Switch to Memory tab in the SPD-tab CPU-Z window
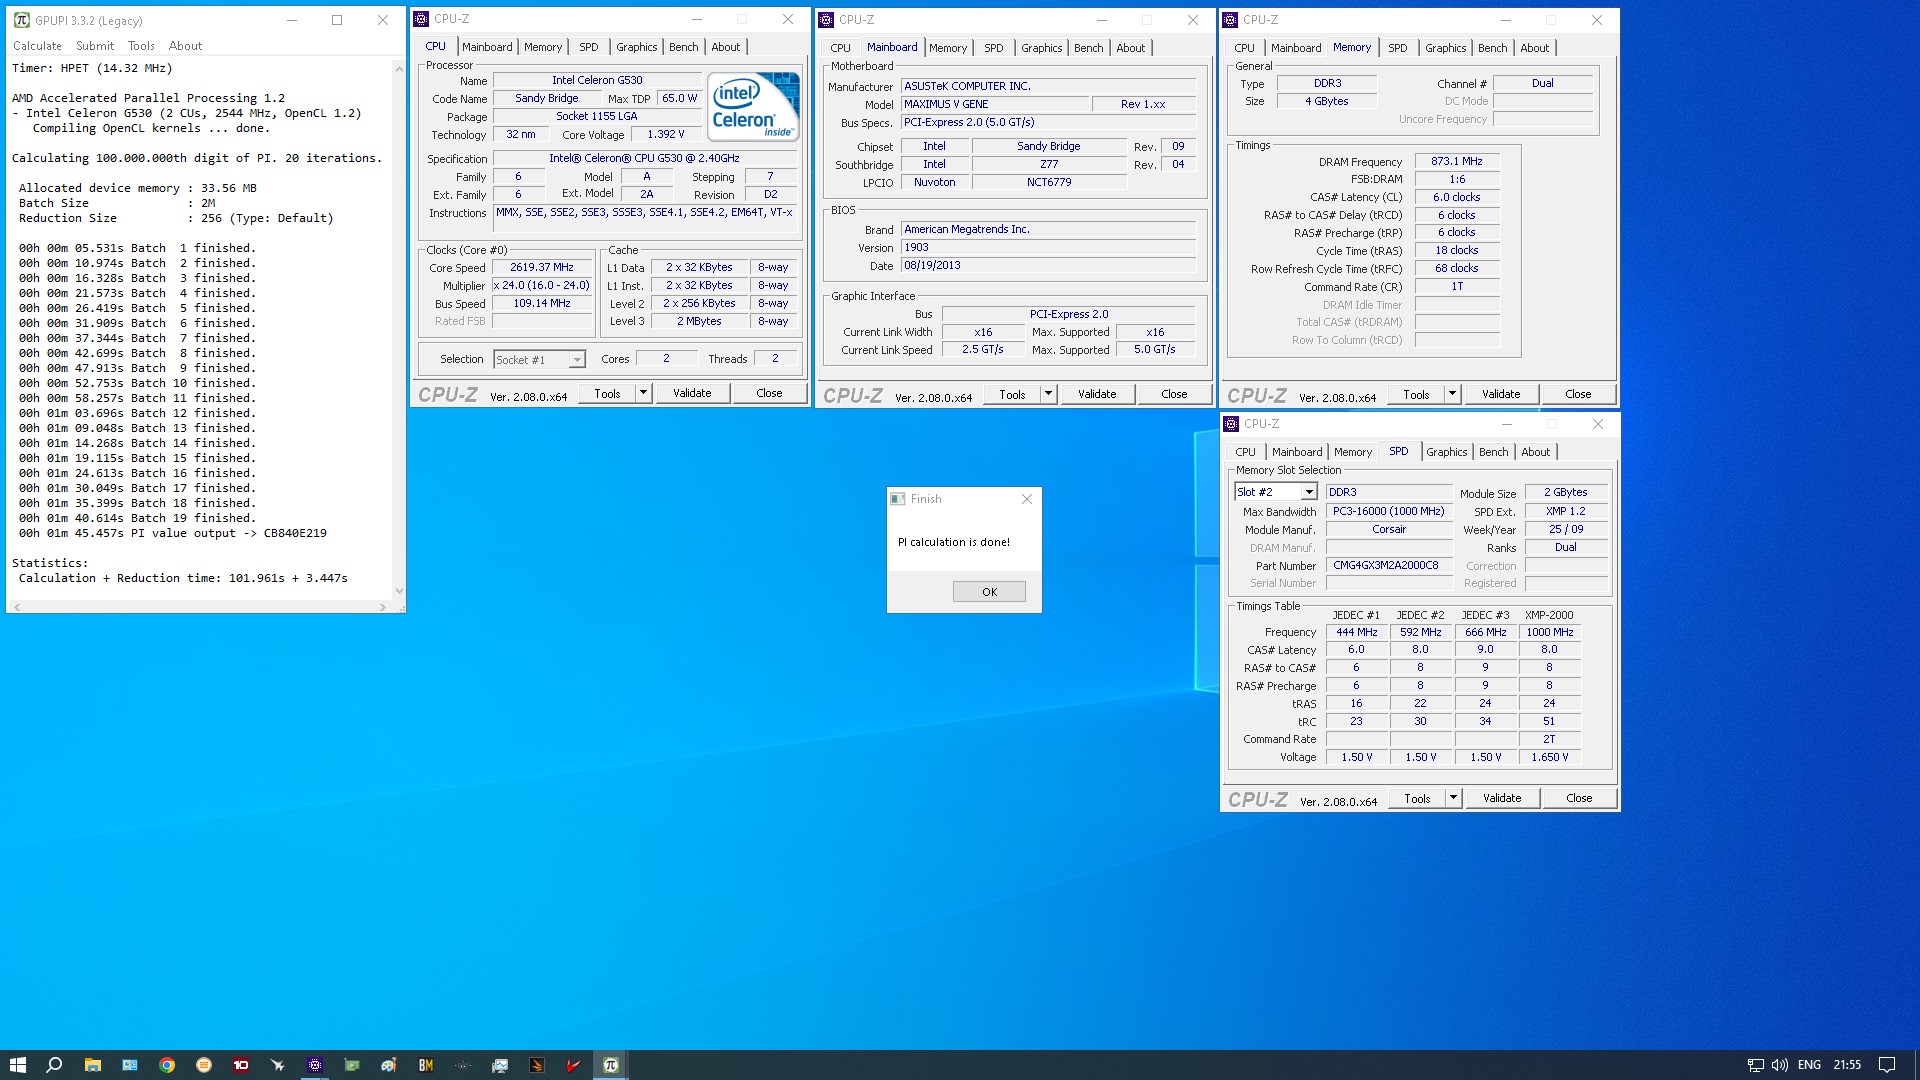The width and height of the screenshot is (1920, 1080). point(1352,452)
